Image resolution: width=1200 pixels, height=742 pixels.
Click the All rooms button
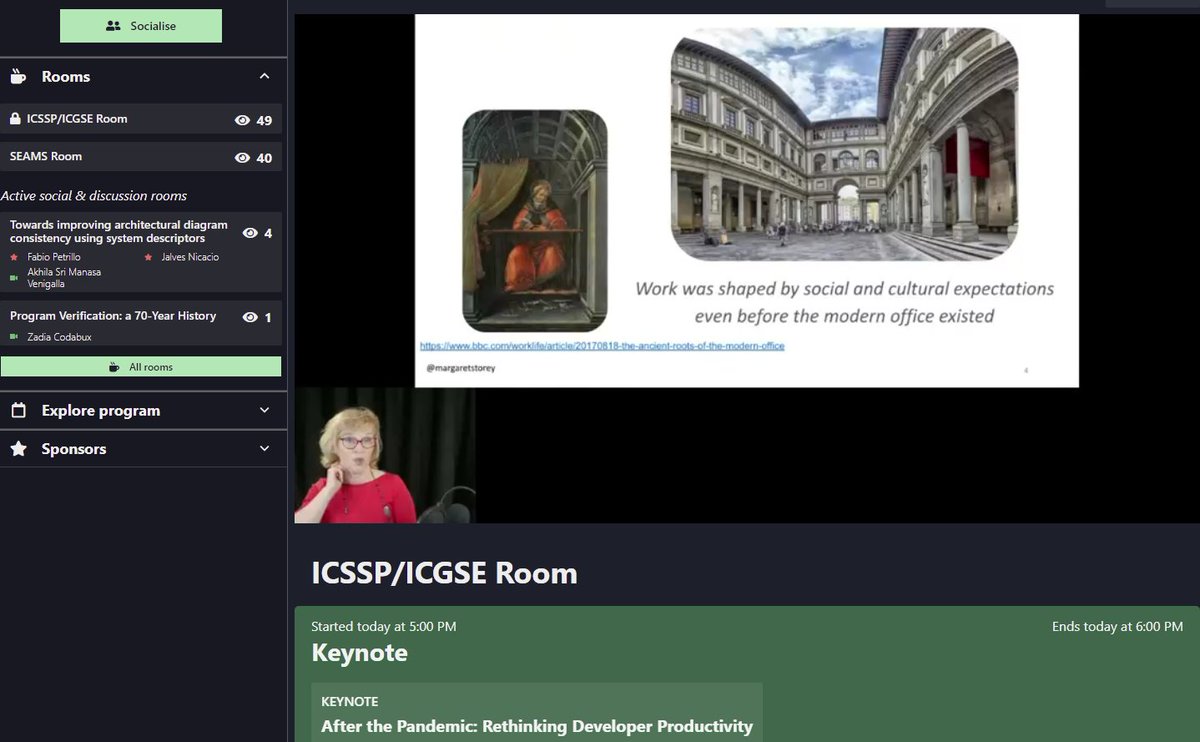coord(141,367)
